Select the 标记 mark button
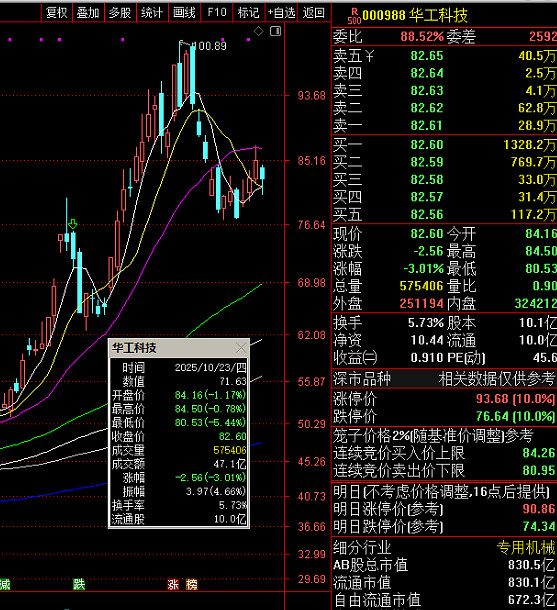The width and height of the screenshot is (557, 610). [x=249, y=13]
